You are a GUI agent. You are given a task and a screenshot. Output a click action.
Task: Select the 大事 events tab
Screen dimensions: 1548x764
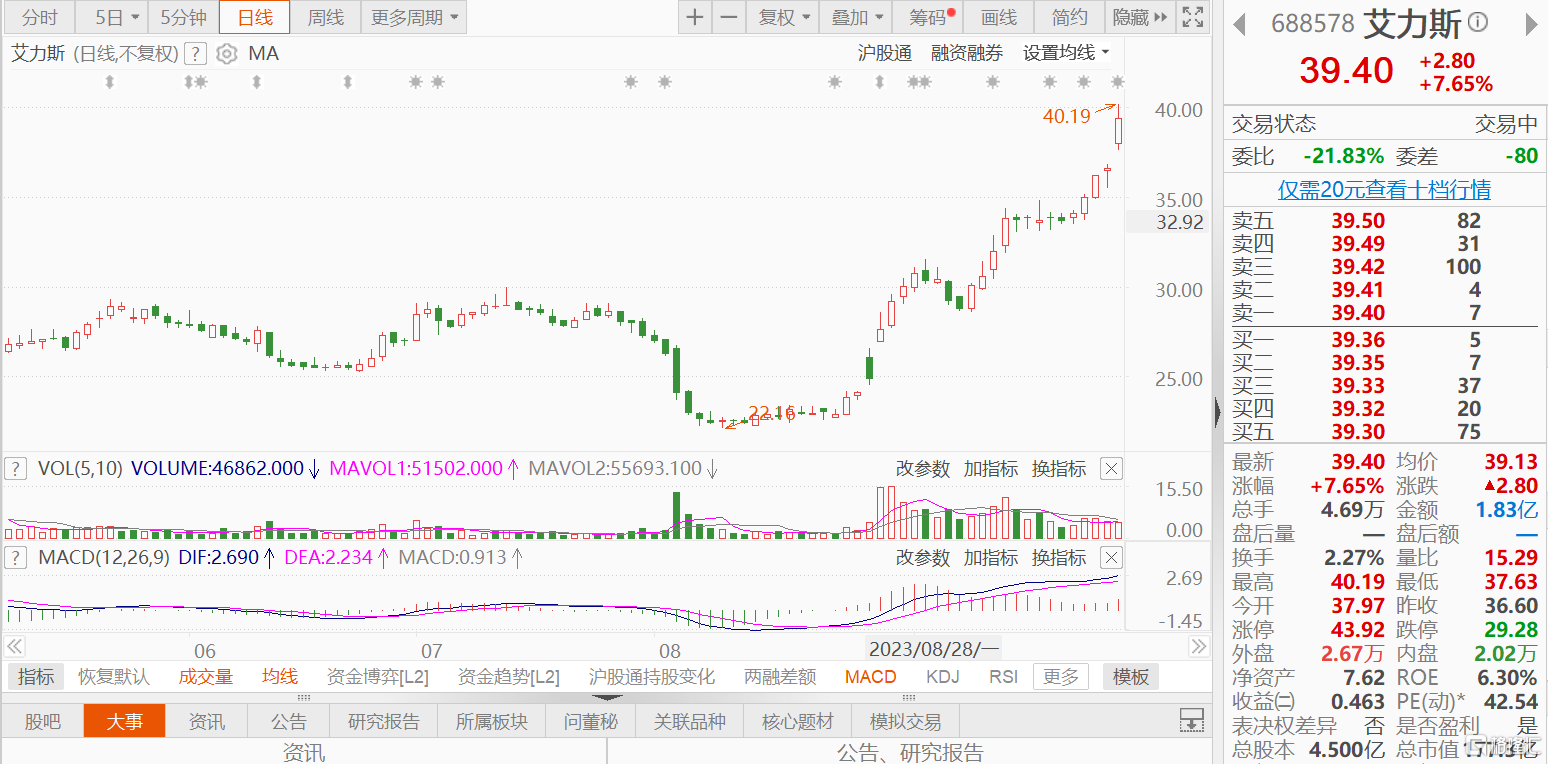click(125, 721)
